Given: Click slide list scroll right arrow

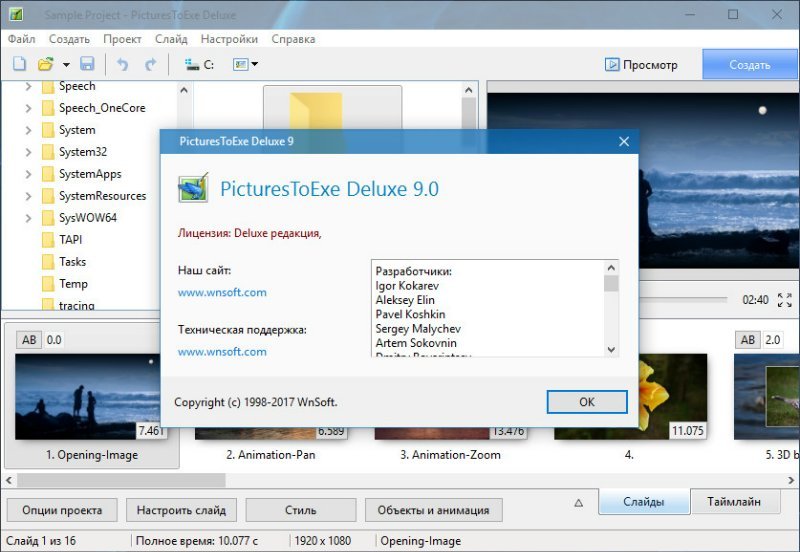Looking at the screenshot, I should 791,480.
